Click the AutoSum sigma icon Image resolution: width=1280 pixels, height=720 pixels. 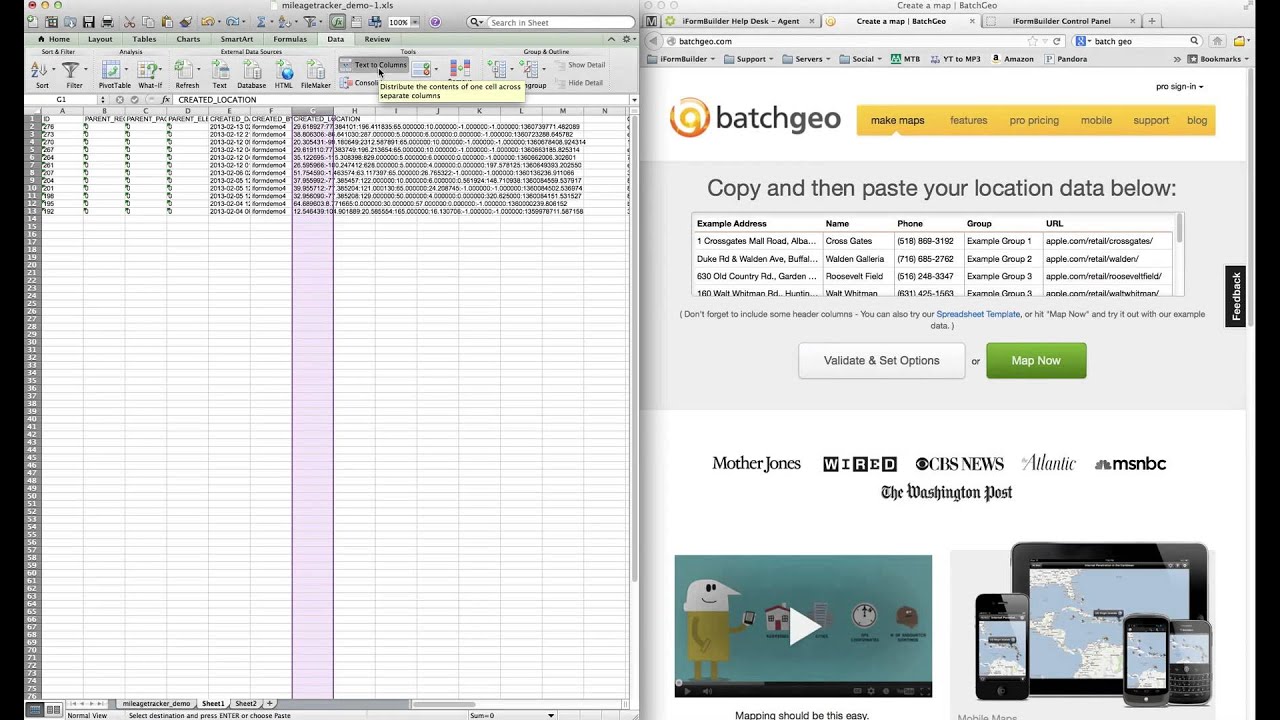(261, 22)
